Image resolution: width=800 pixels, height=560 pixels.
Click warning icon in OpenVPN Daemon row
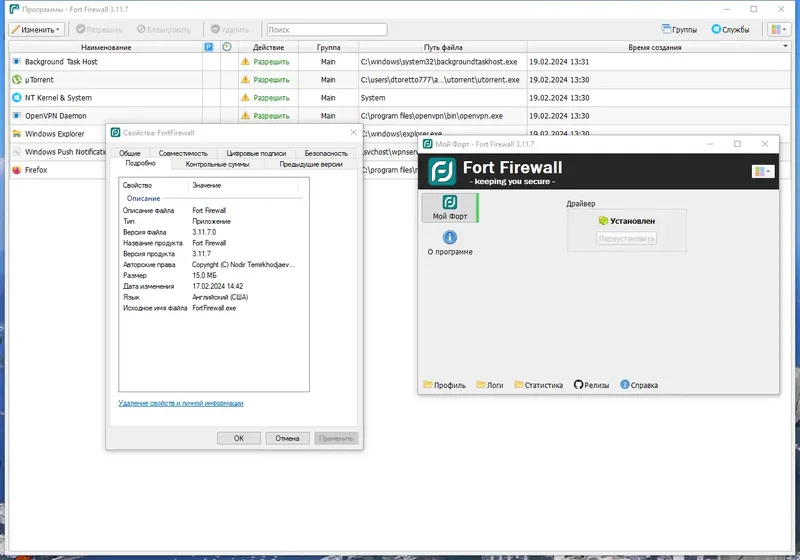[x=245, y=116]
